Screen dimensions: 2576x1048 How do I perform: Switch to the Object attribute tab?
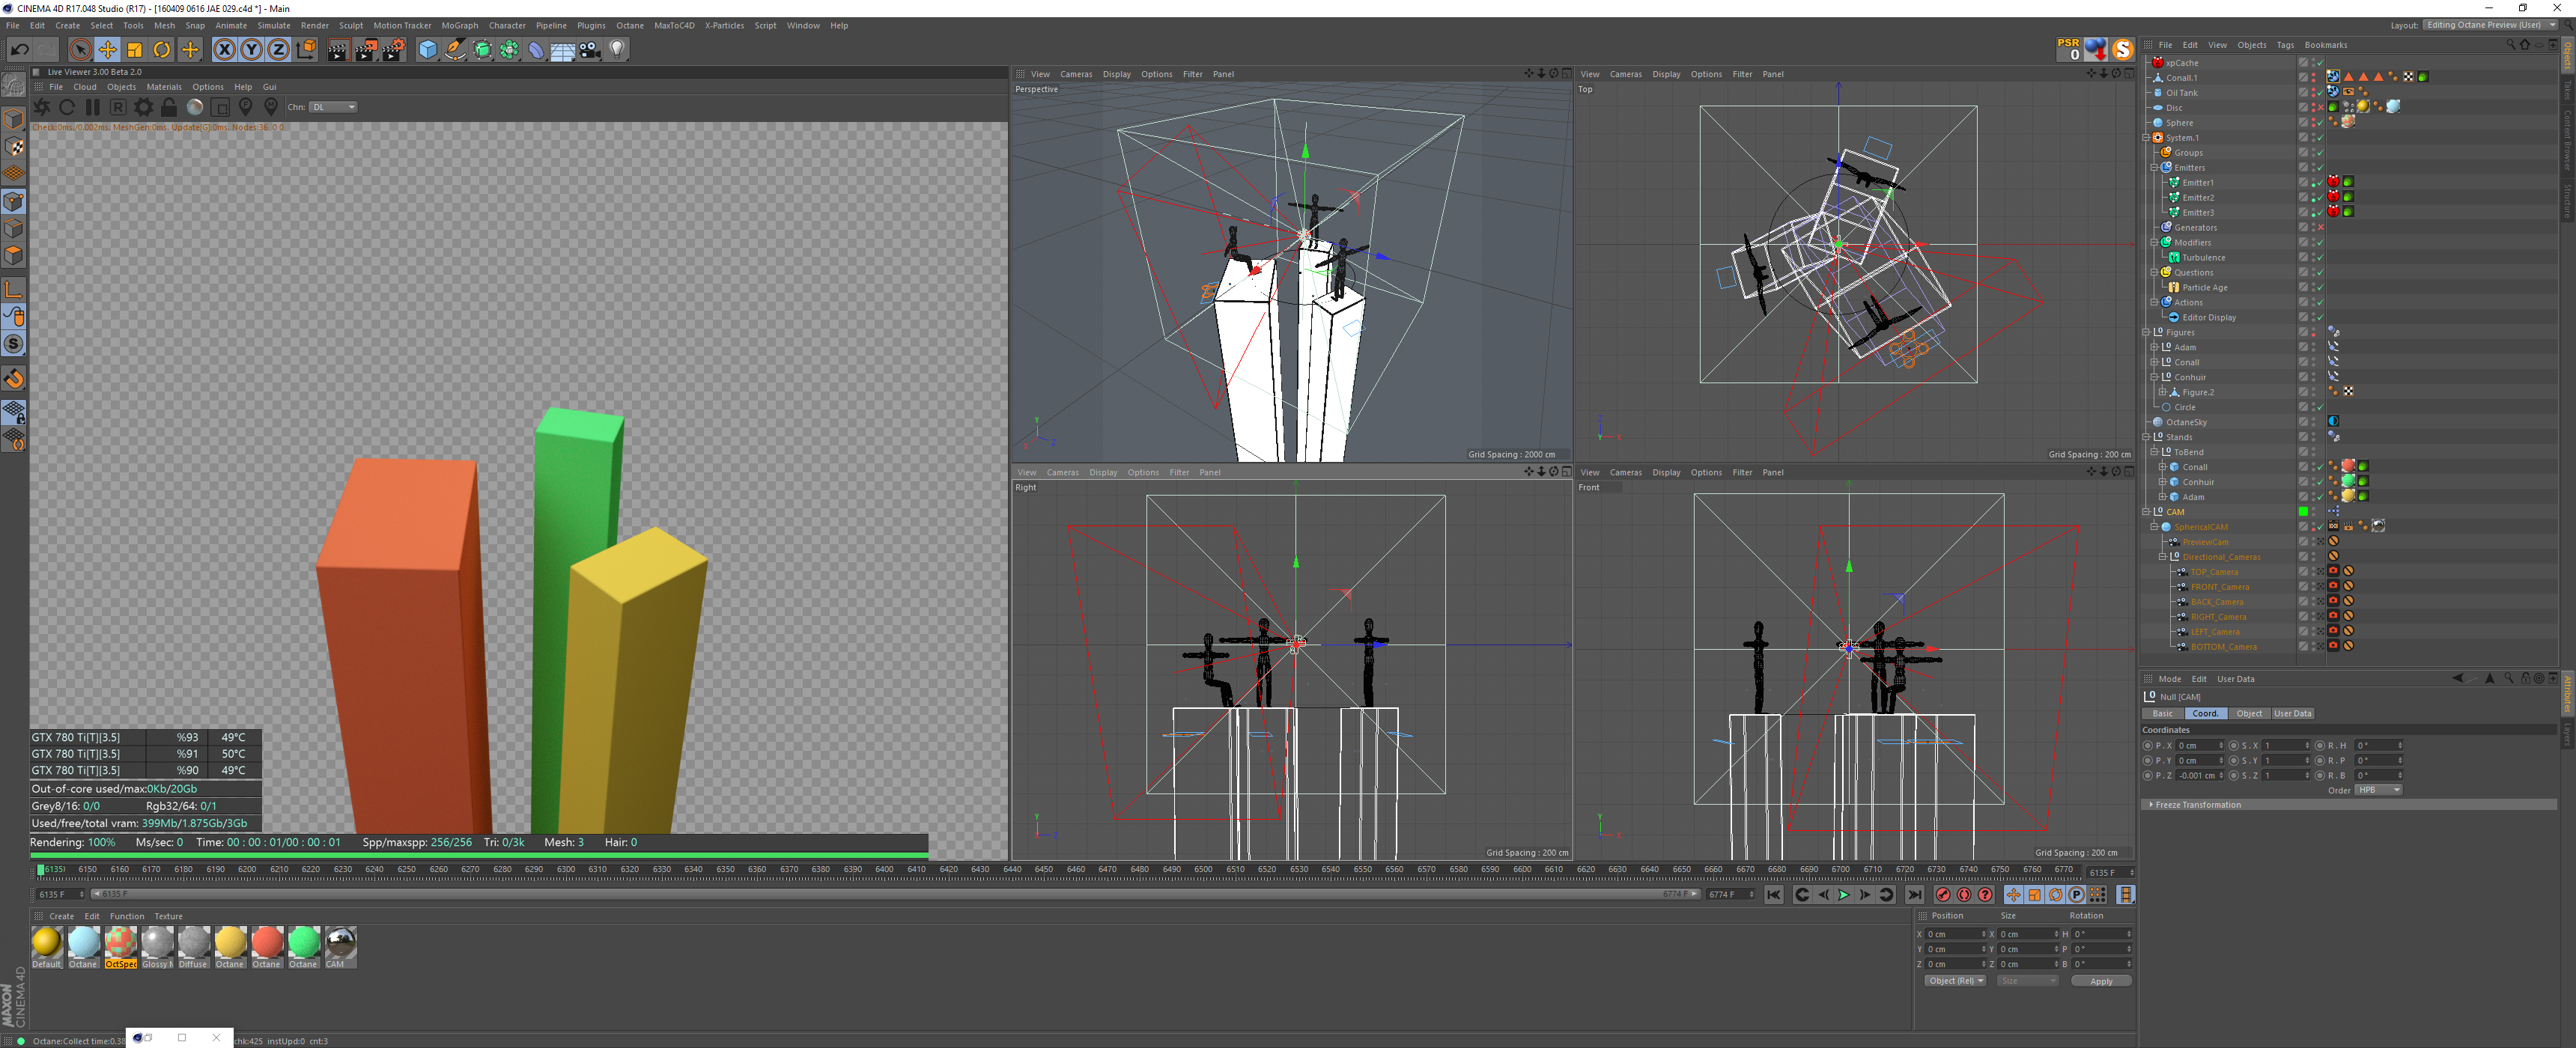2249,714
